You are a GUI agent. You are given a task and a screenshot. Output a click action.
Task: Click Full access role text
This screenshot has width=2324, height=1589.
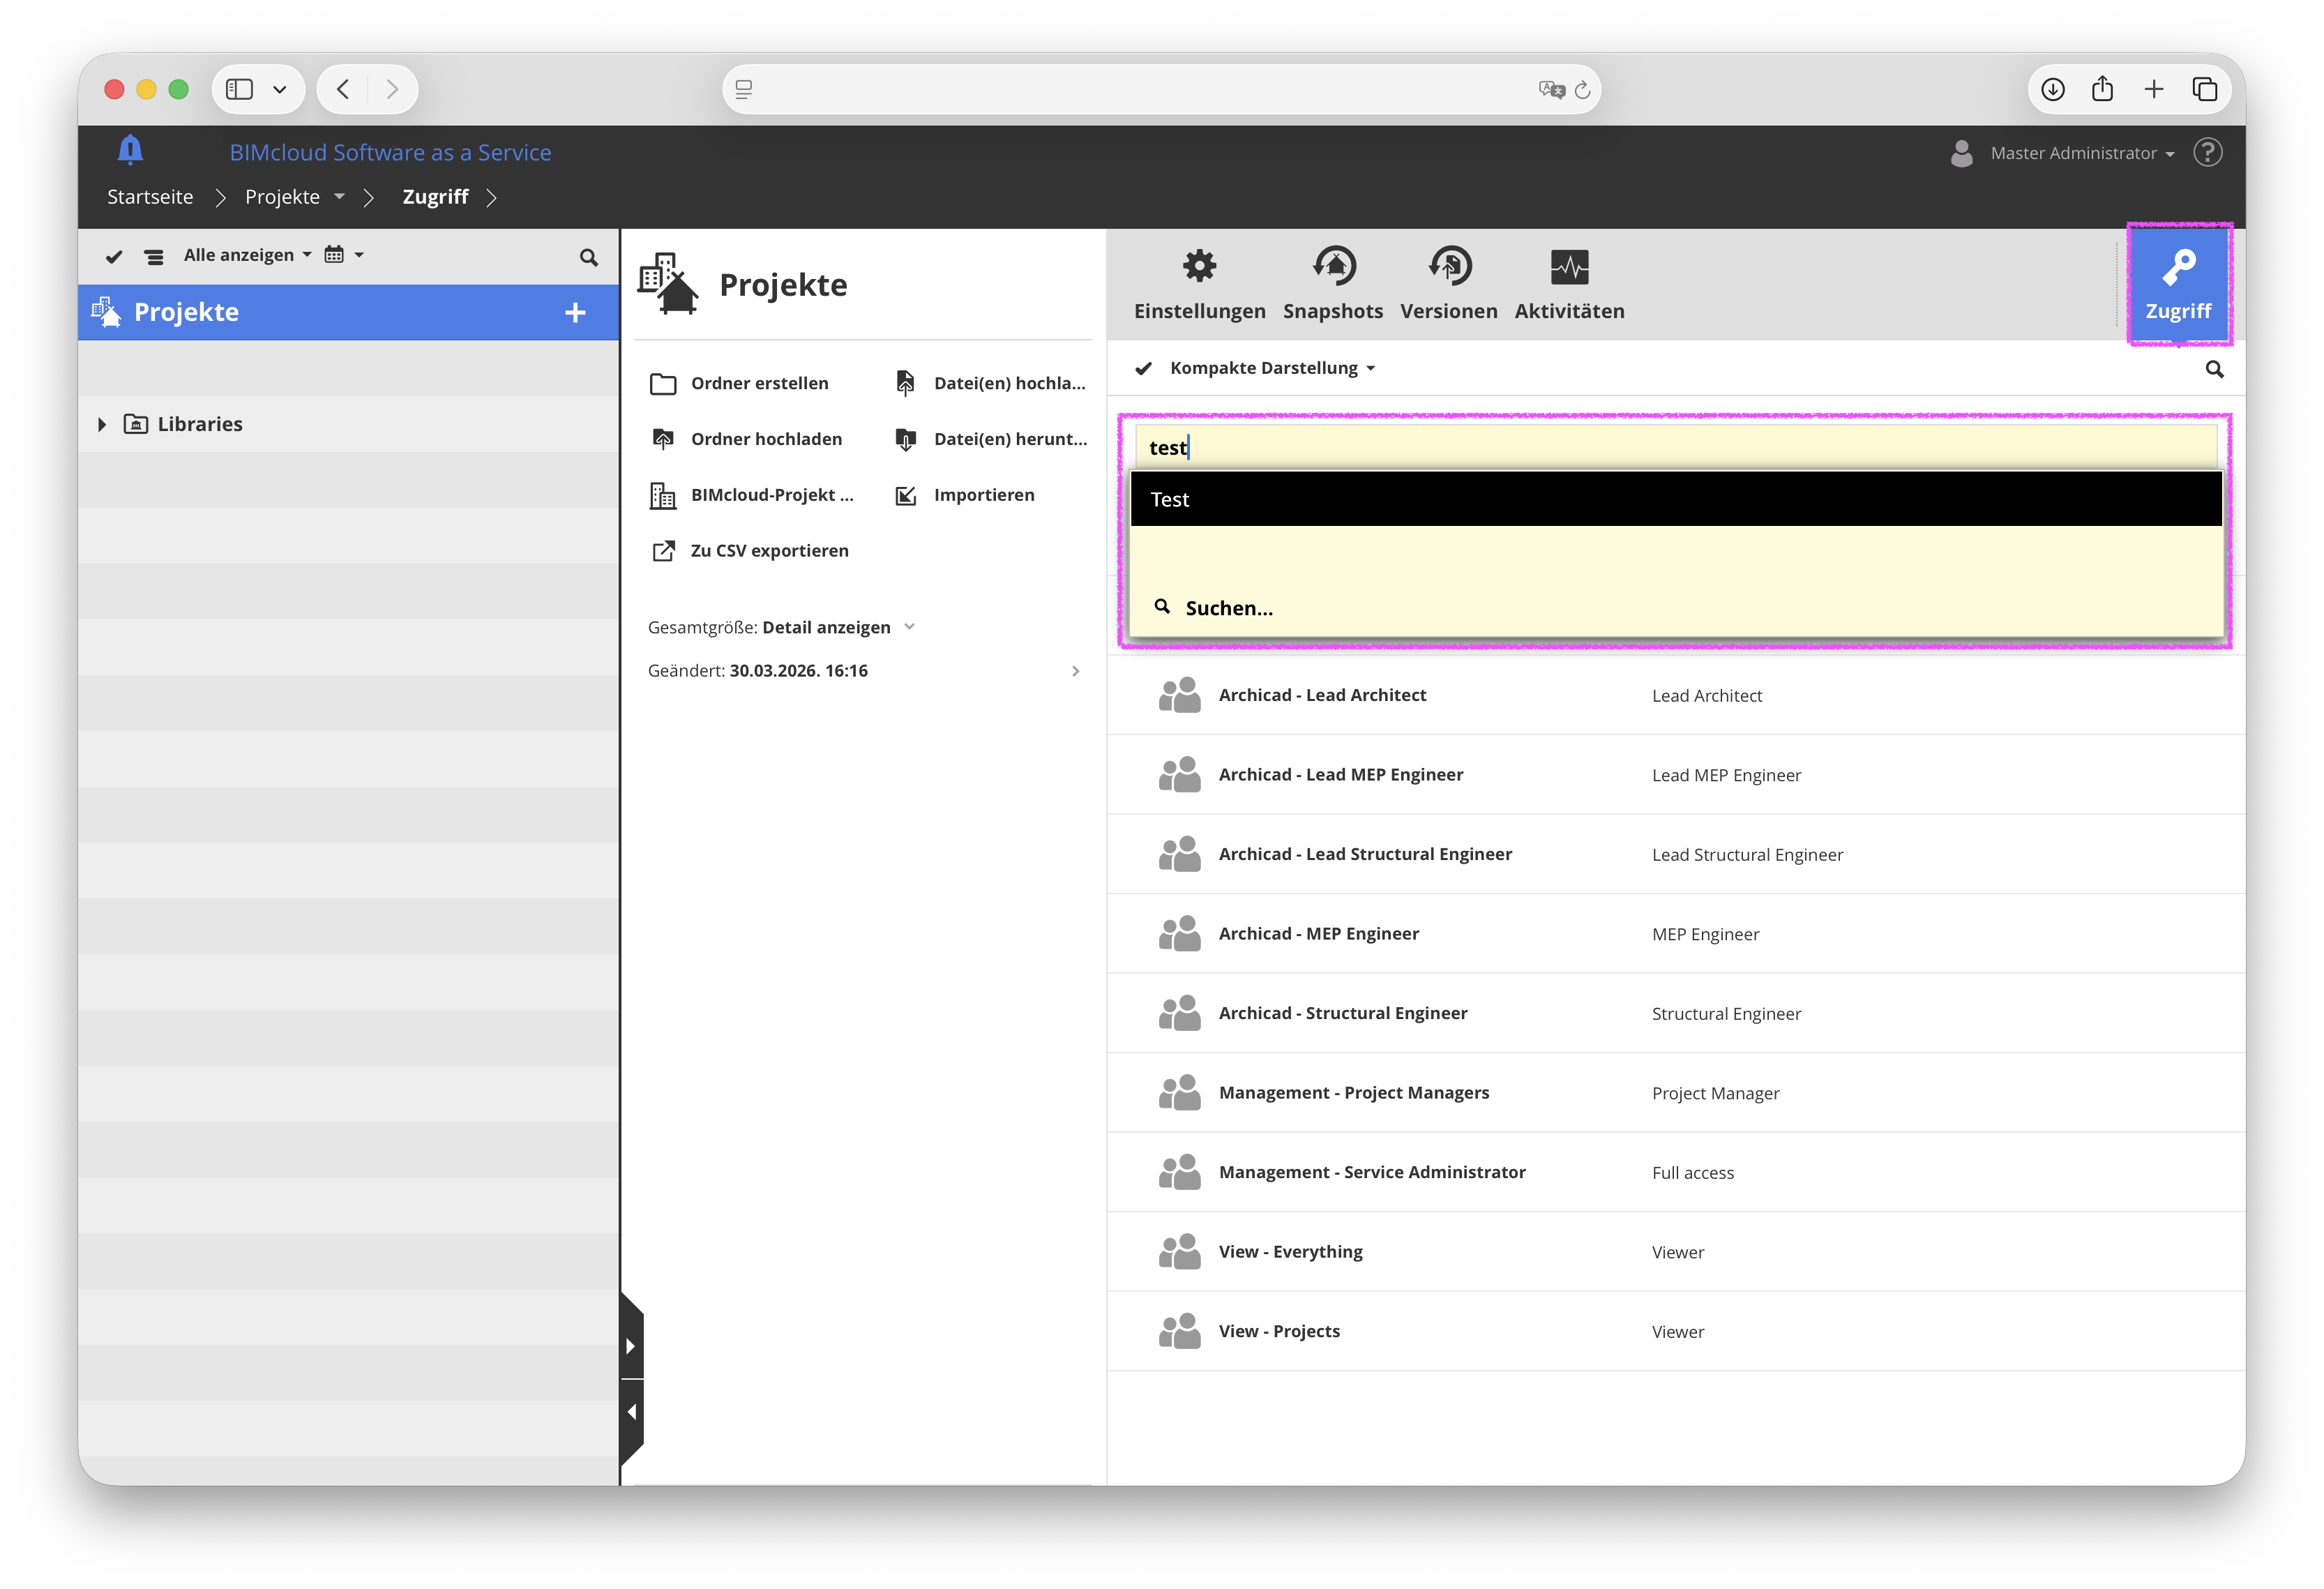pyautogui.click(x=1692, y=1173)
